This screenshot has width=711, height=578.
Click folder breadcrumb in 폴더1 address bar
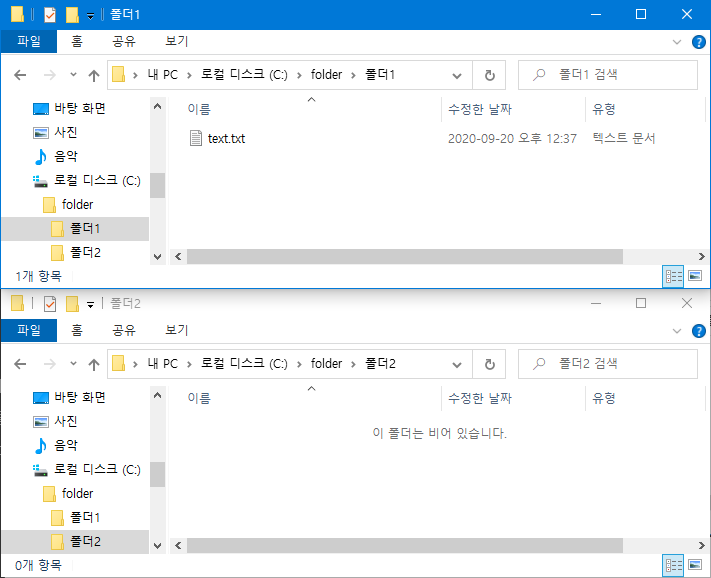click(326, 75)
